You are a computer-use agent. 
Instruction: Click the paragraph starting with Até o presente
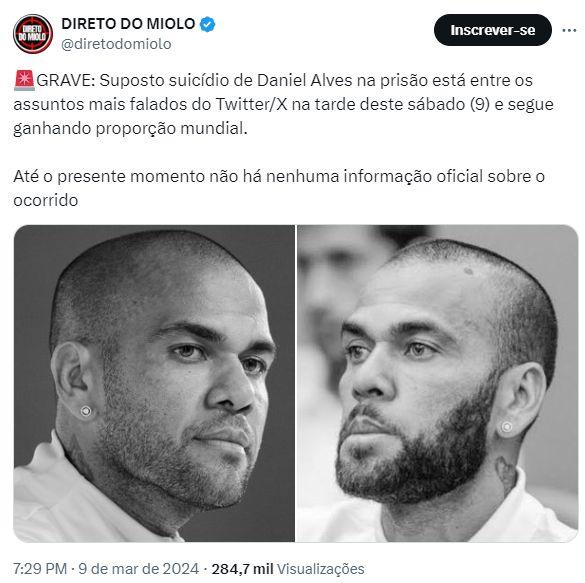[279, 188]
